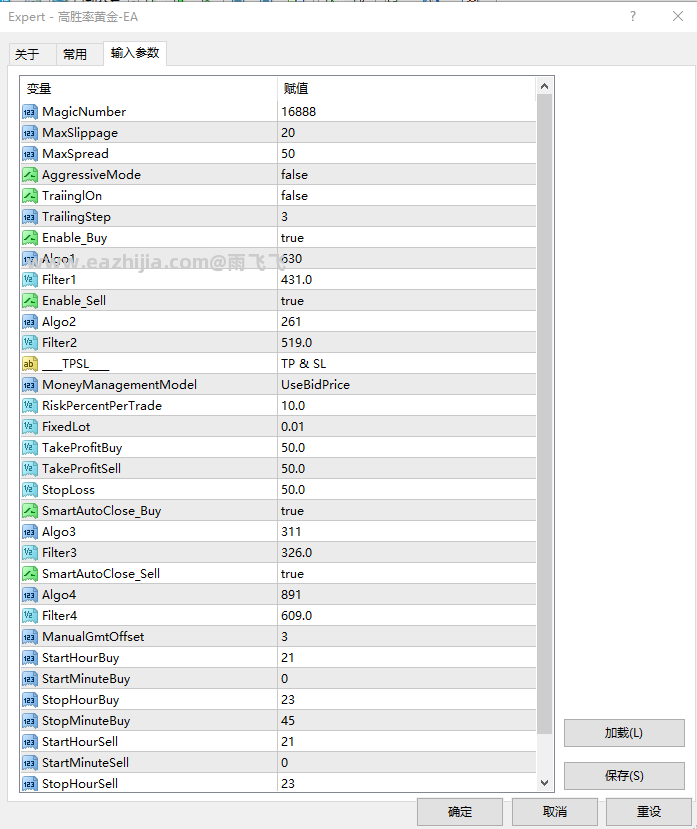Click the MaxSlippage row icon
The height and width of the screenshot is (829, 697).
tap(30, 133)
